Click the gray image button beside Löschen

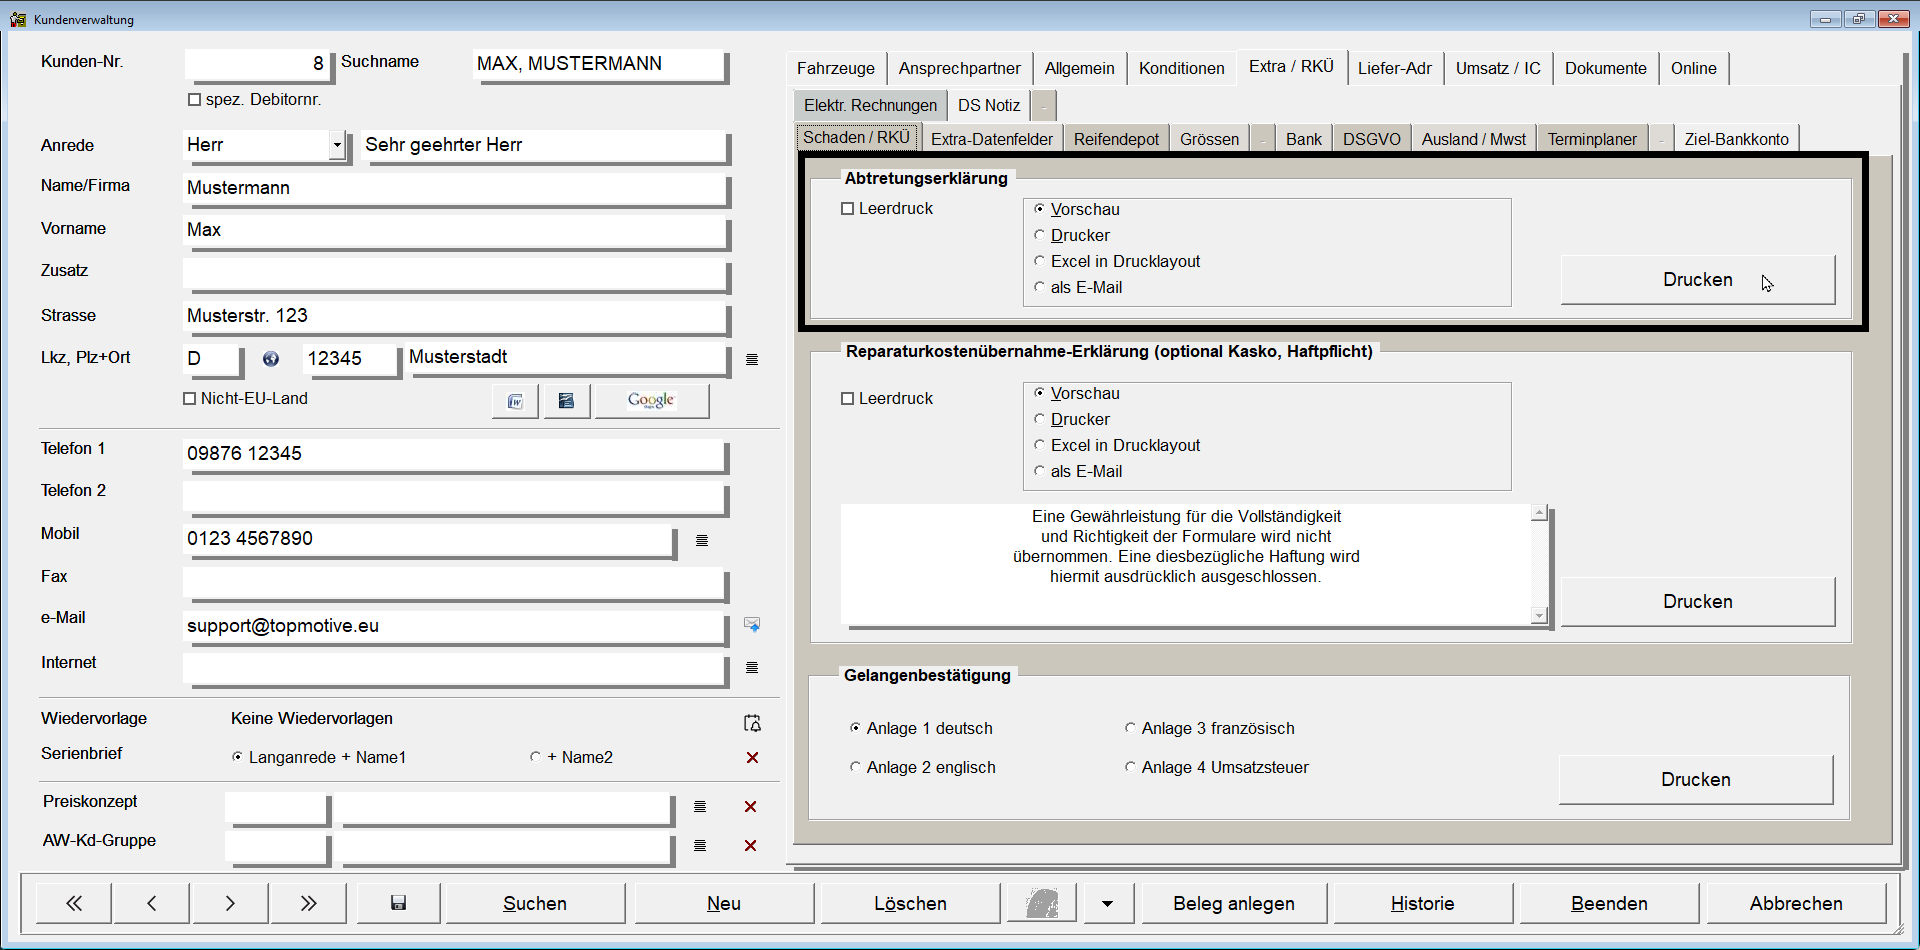1042,903
